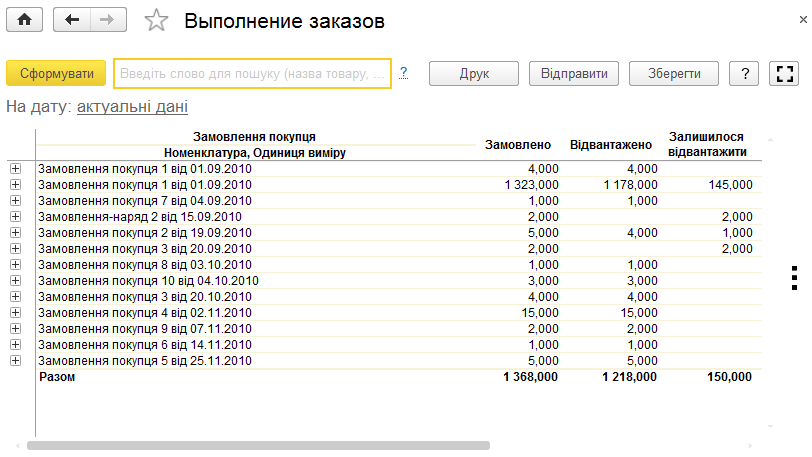Select the Разом total row label
812x457 pixels.
(57, 377)
